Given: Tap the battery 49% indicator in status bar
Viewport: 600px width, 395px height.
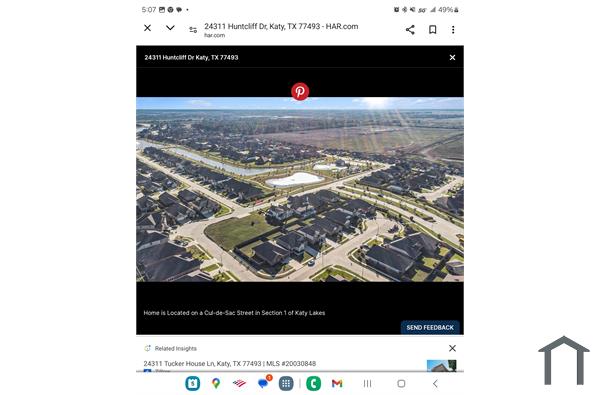Looking at the screenshot, I should click(x=448, y=10).
